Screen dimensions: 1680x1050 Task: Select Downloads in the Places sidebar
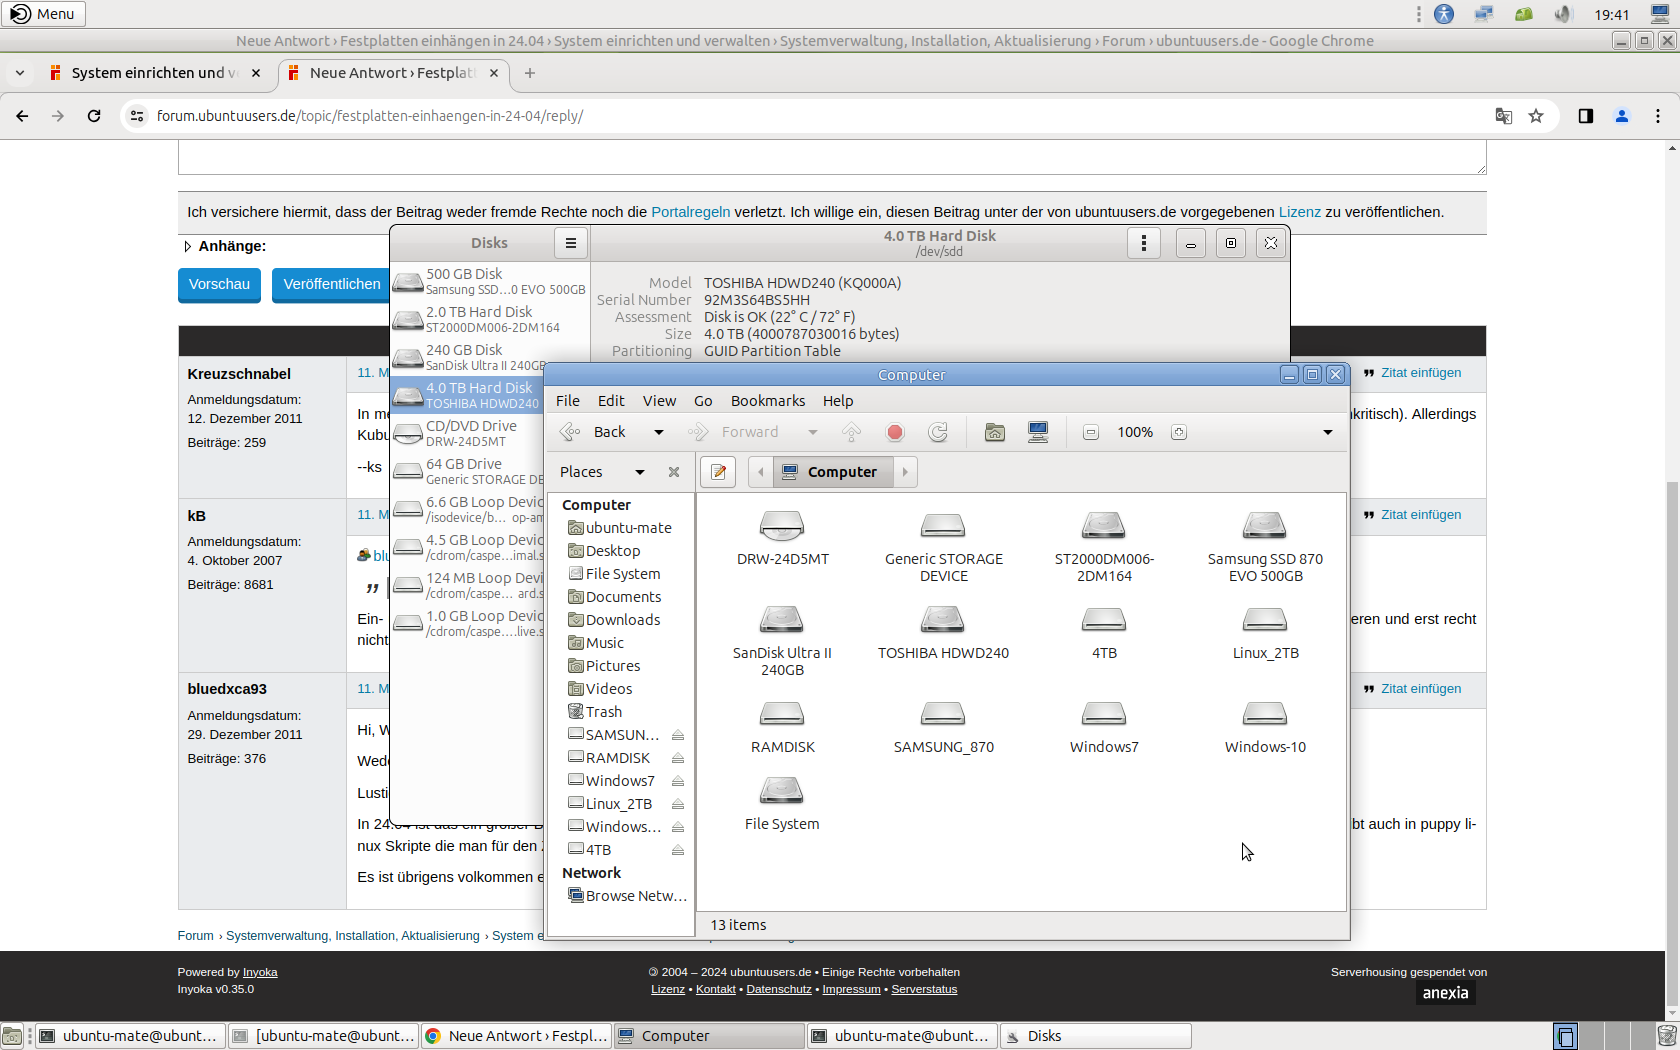click(622, 620)
